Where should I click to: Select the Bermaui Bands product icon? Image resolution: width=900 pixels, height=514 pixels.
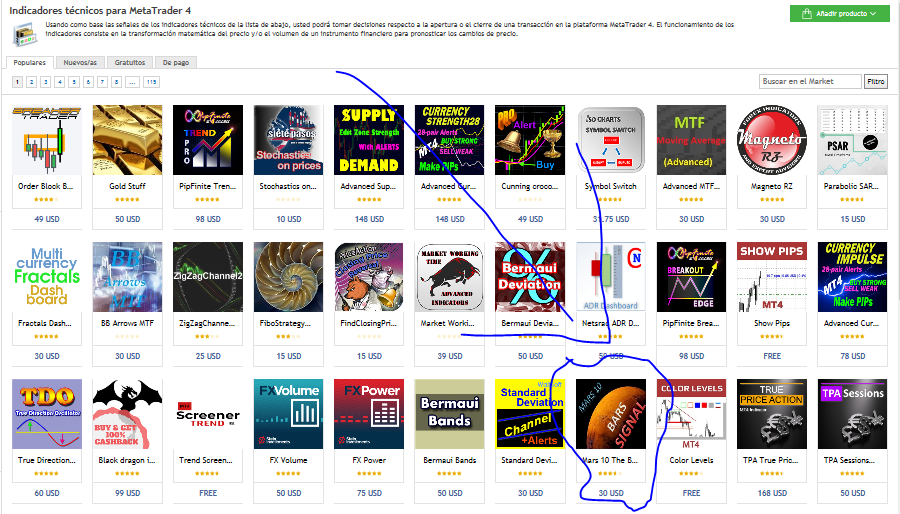click(449, 414)
